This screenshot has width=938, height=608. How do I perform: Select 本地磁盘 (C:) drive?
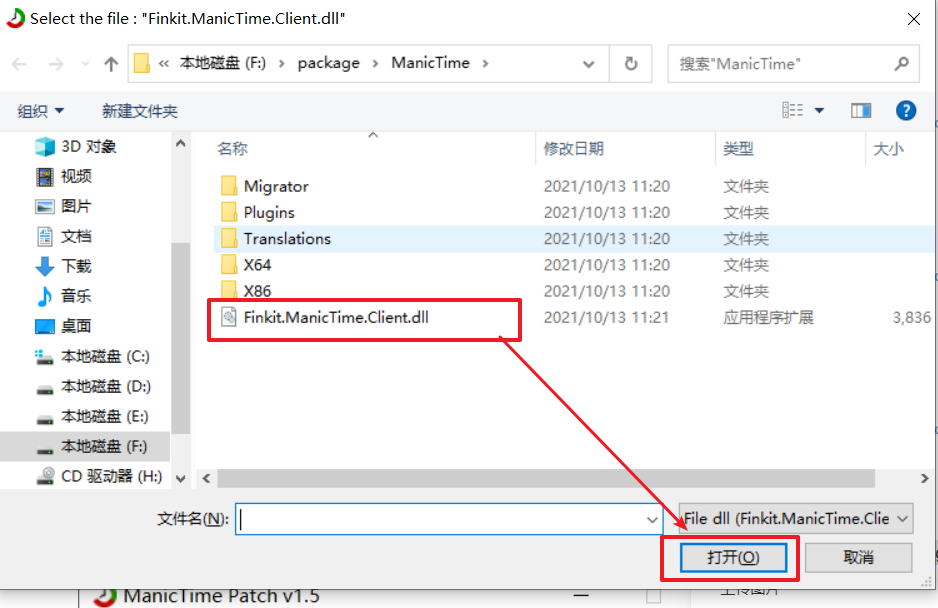[x=92, y=357]
